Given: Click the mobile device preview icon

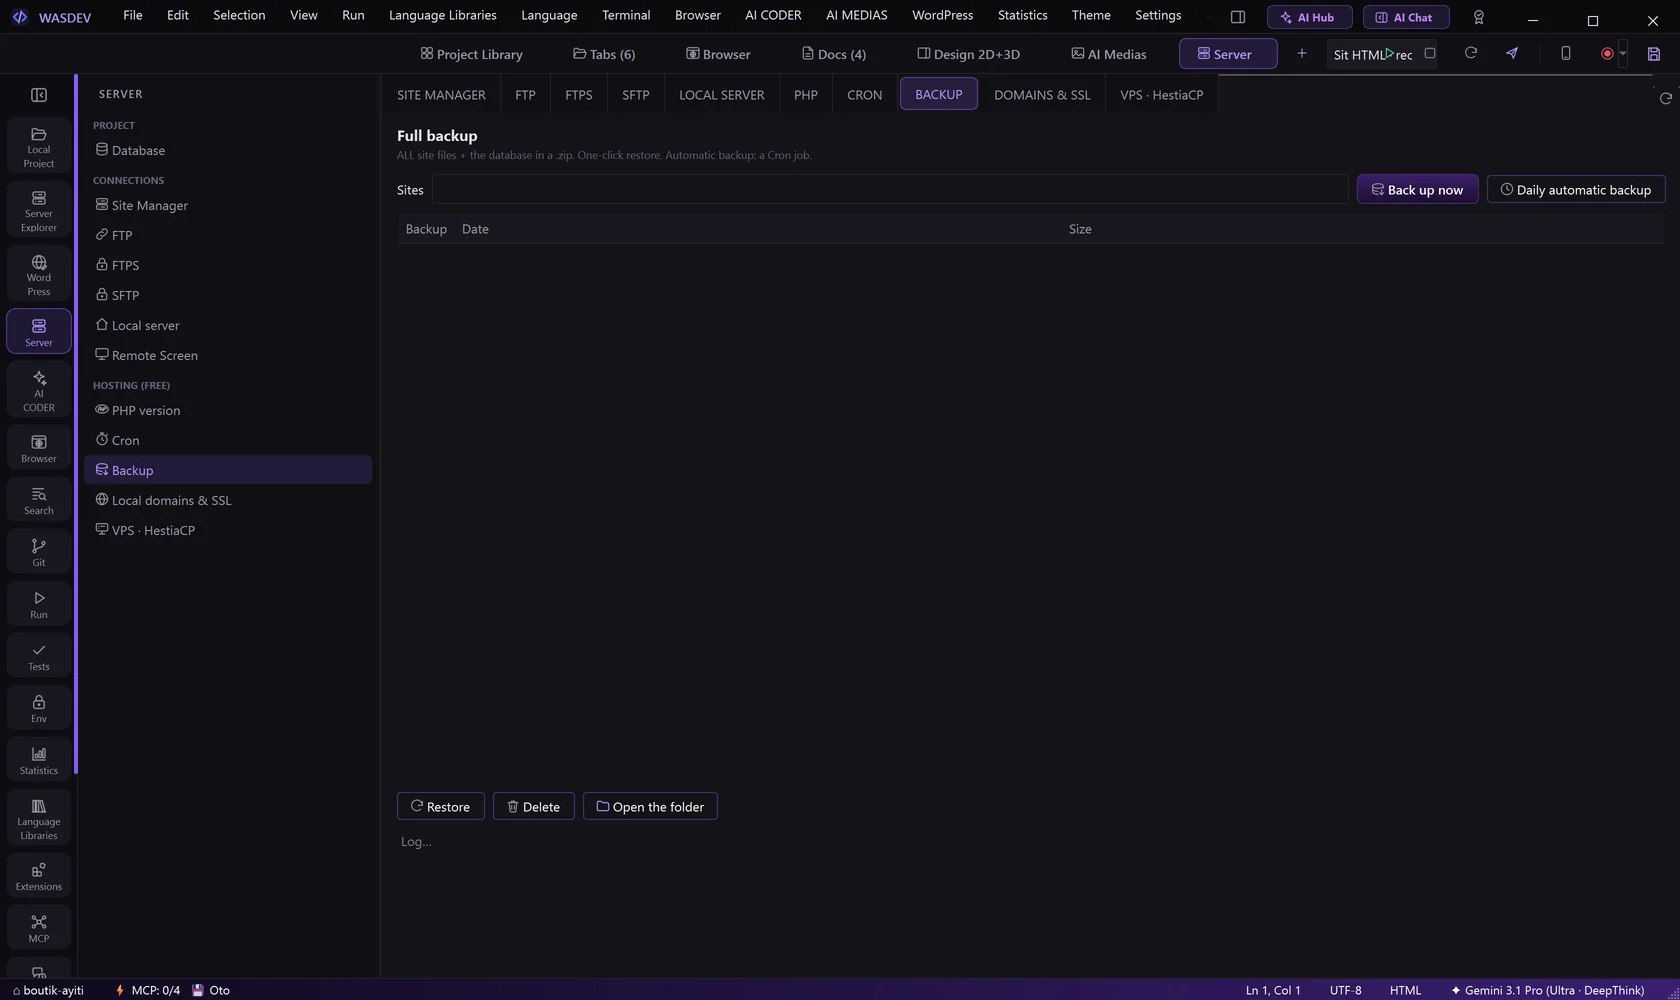Looking at the screenshot, I should pyautogui.click(x=1566, y=54).
